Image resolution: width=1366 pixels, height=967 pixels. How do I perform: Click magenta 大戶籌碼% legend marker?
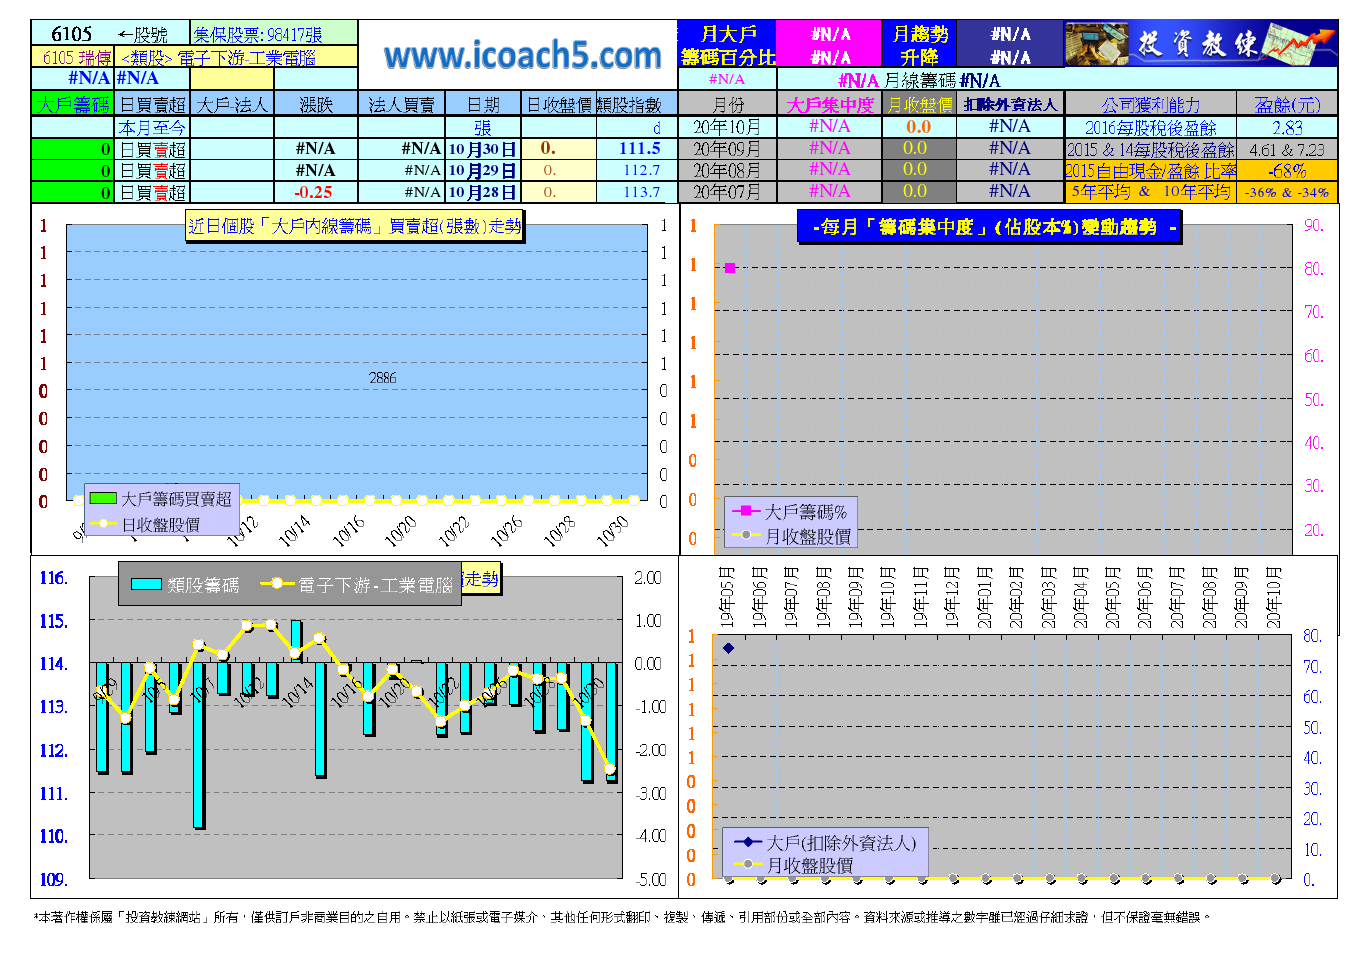746,511
